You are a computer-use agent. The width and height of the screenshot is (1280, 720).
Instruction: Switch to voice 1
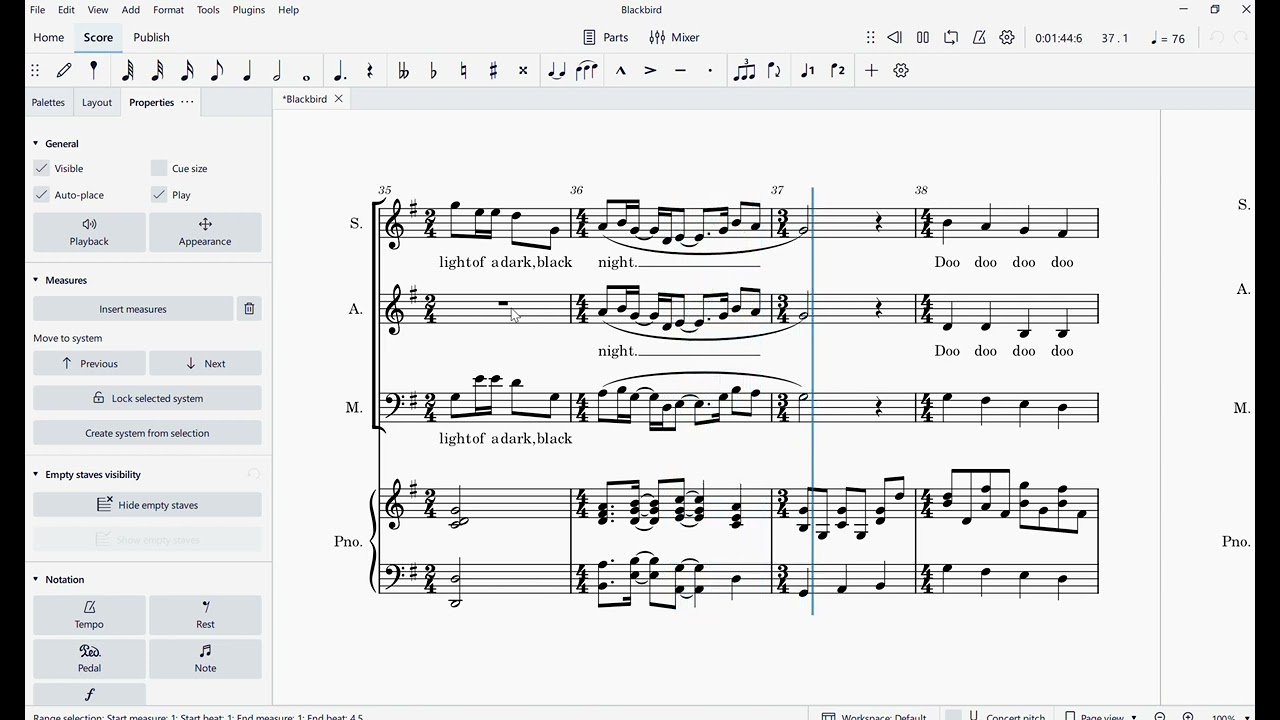(808, 71)
